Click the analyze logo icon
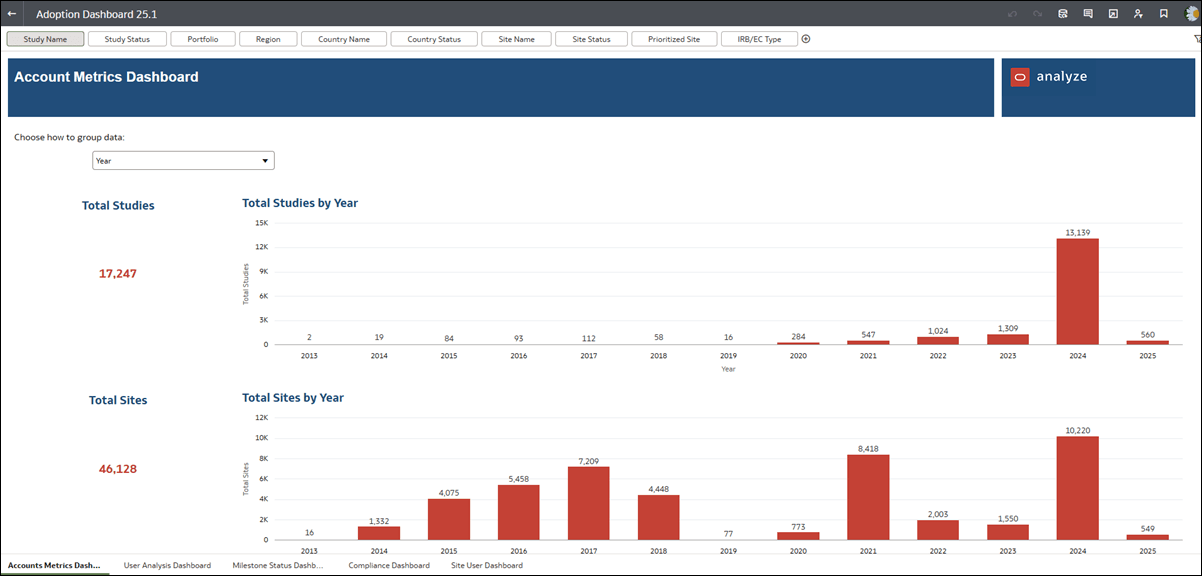The width and height of the screenshot is (1202, 576). 1020,75
